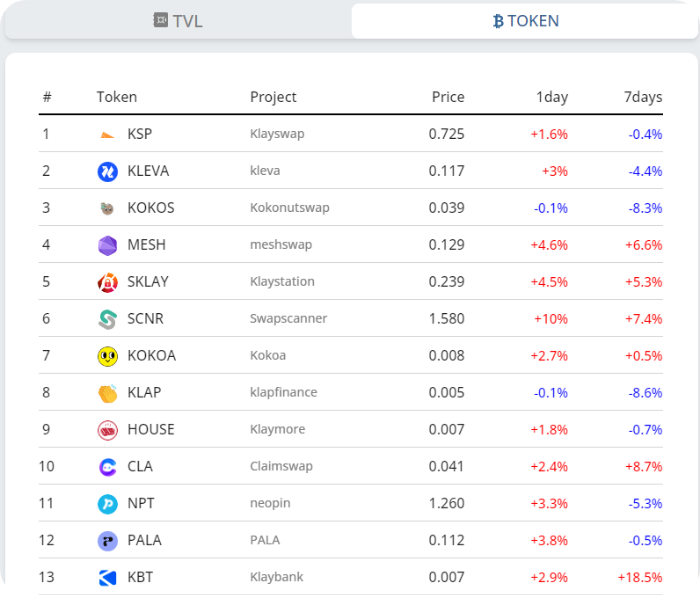This screenshot has height=595, width=700.
Task: Open the Claimswap project entry
Action: tap(281, 466)
